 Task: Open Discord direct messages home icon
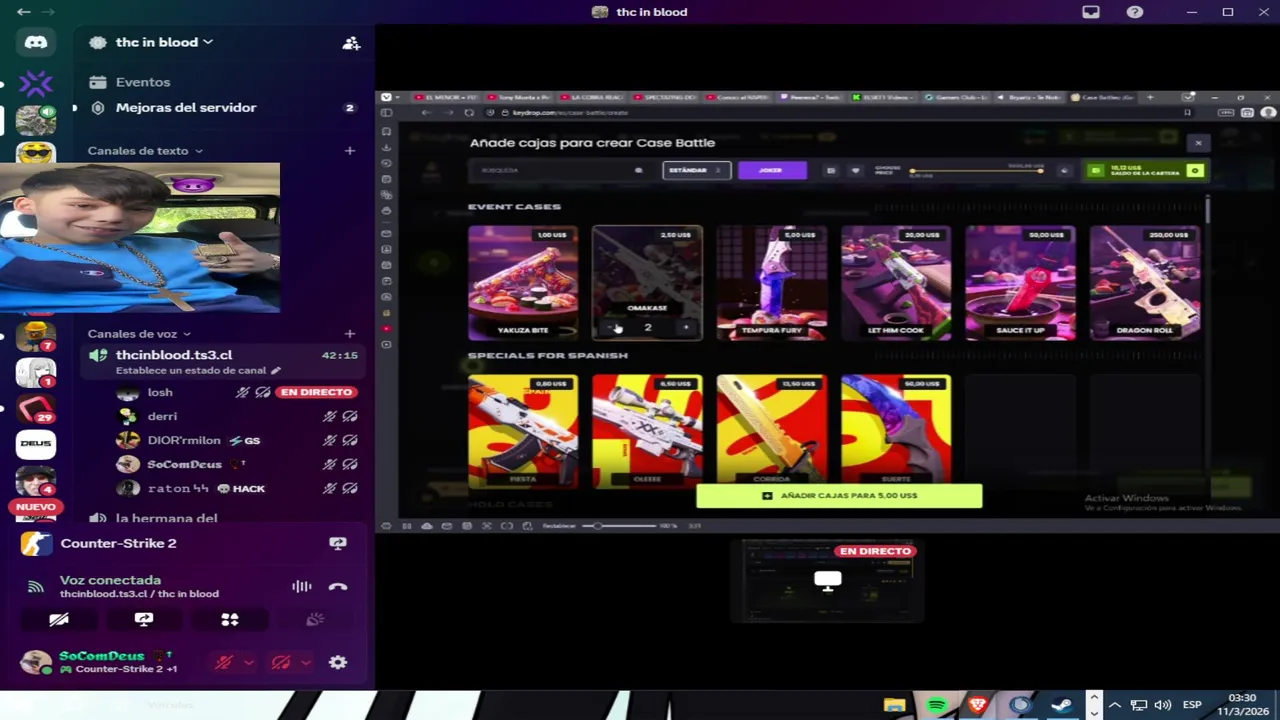click(x=36, y=42)
